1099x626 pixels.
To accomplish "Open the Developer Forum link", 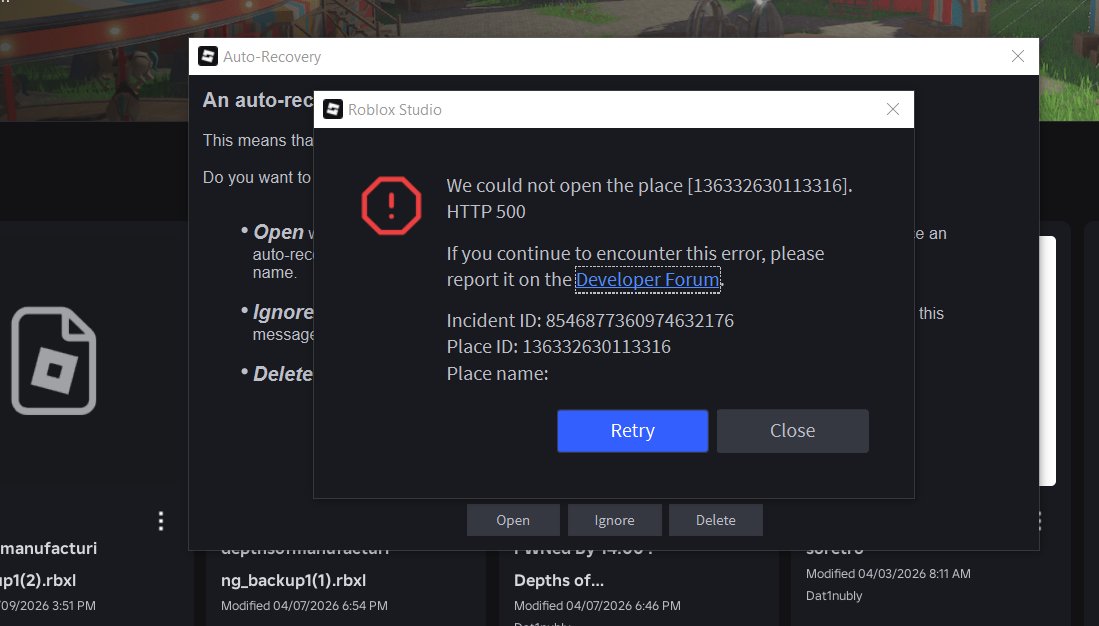I will pyautogui.click(x=647, y=280).
